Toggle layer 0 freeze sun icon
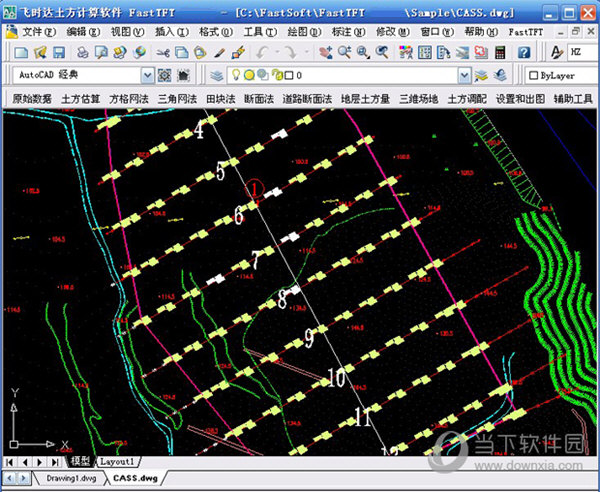The image size is (600, 492). tap(249, 75)
